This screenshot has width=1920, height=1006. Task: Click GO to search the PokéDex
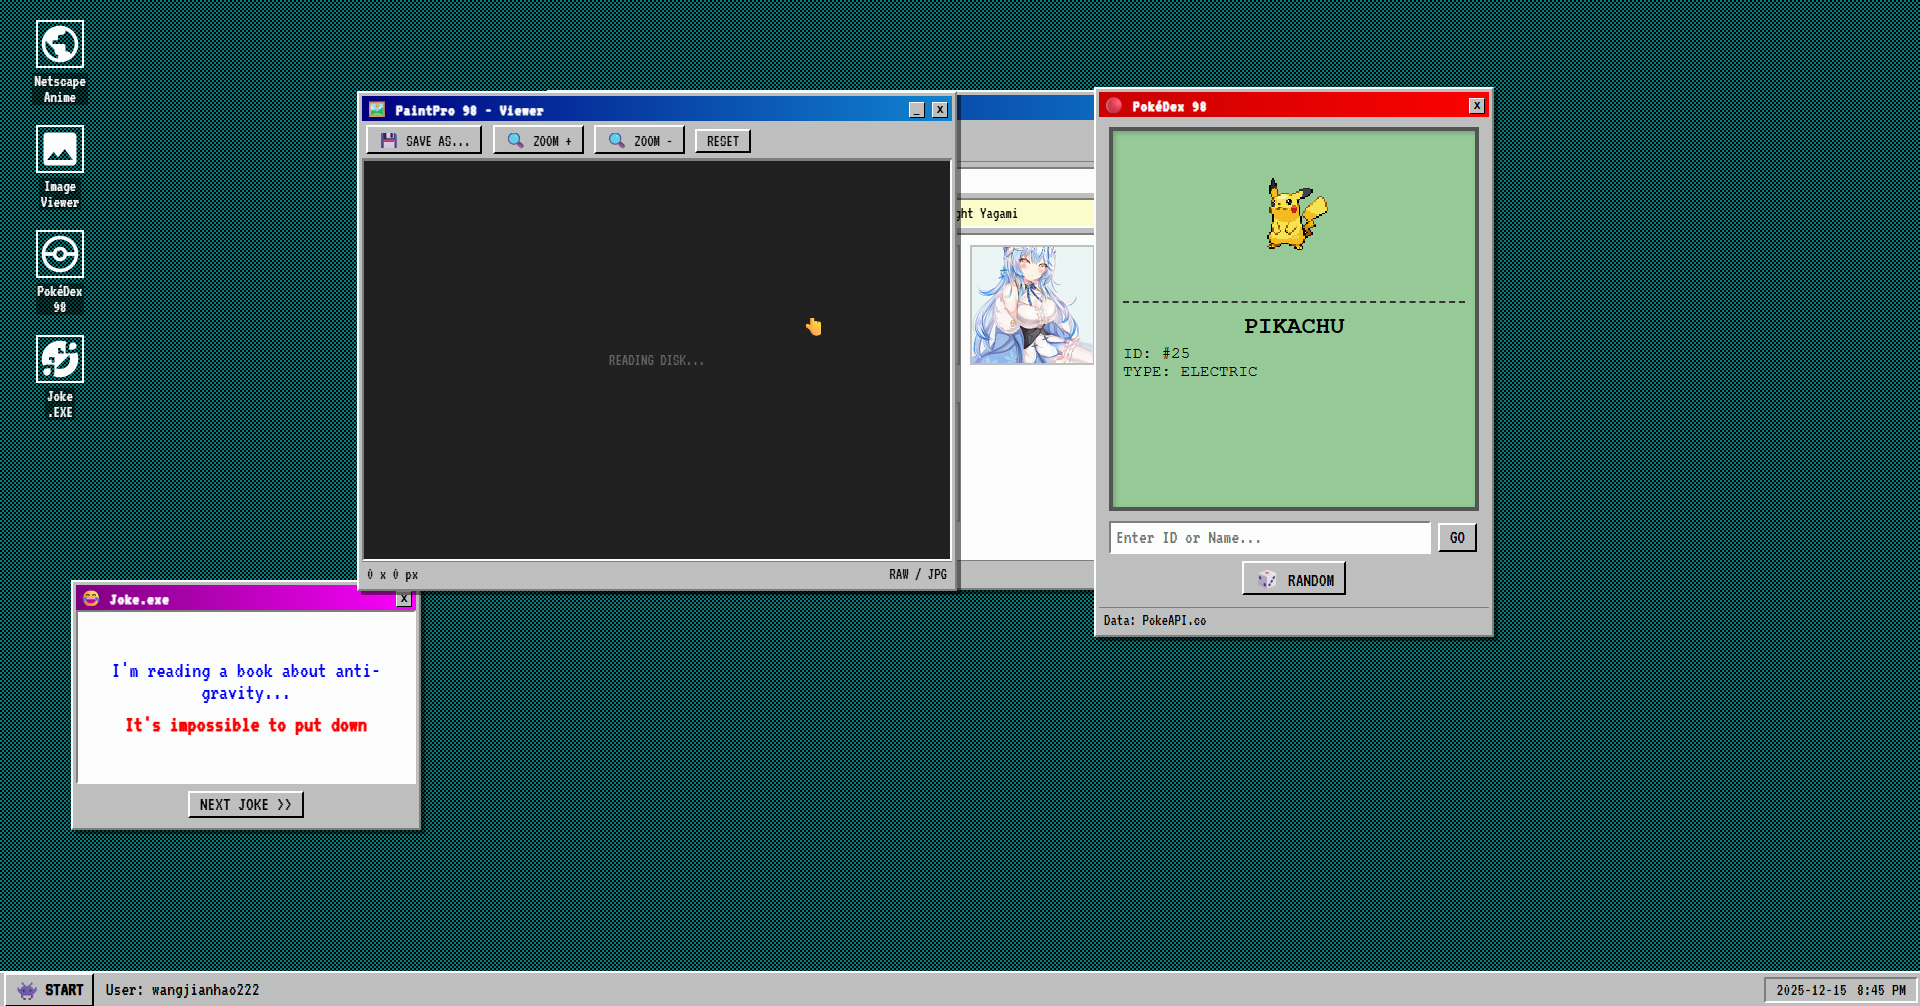[x=1456, y=538]
